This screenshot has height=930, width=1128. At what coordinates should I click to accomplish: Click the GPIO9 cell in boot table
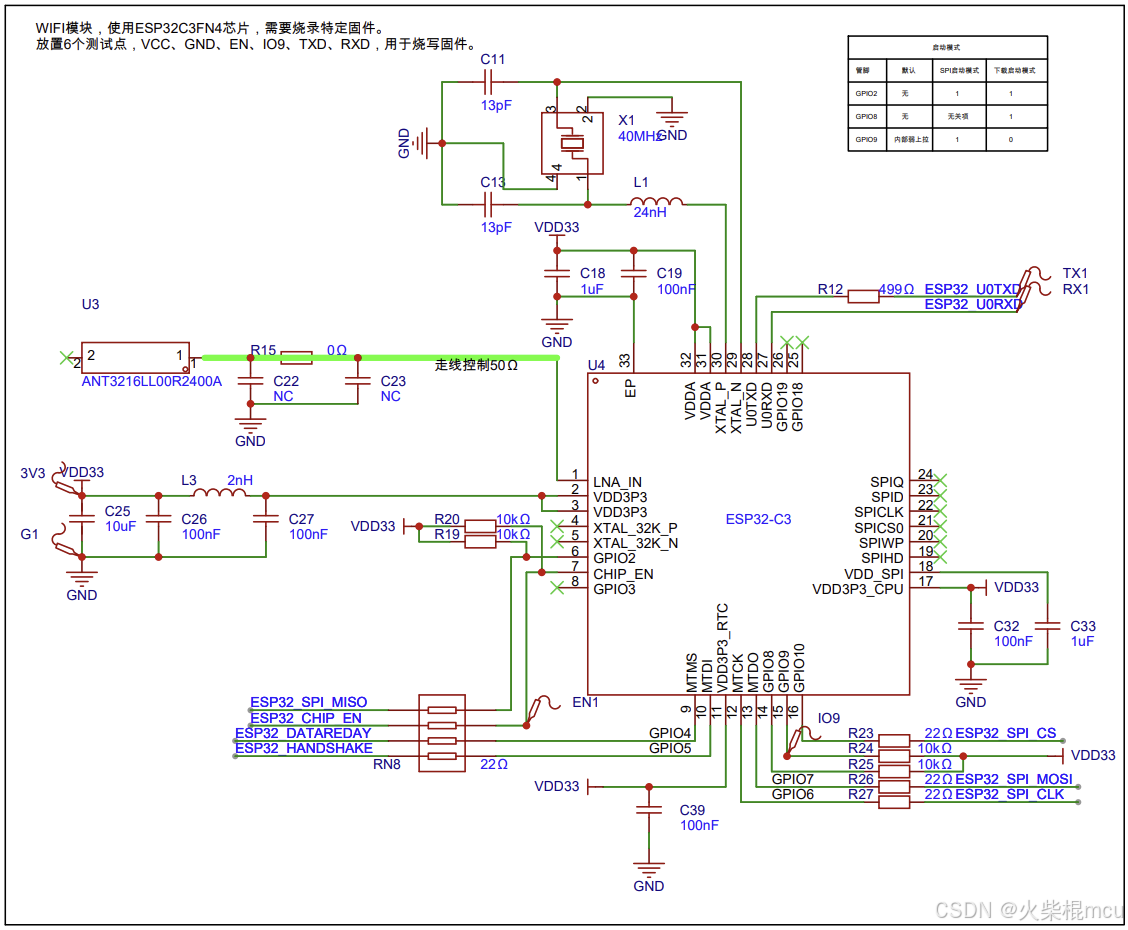coord(866,140)
